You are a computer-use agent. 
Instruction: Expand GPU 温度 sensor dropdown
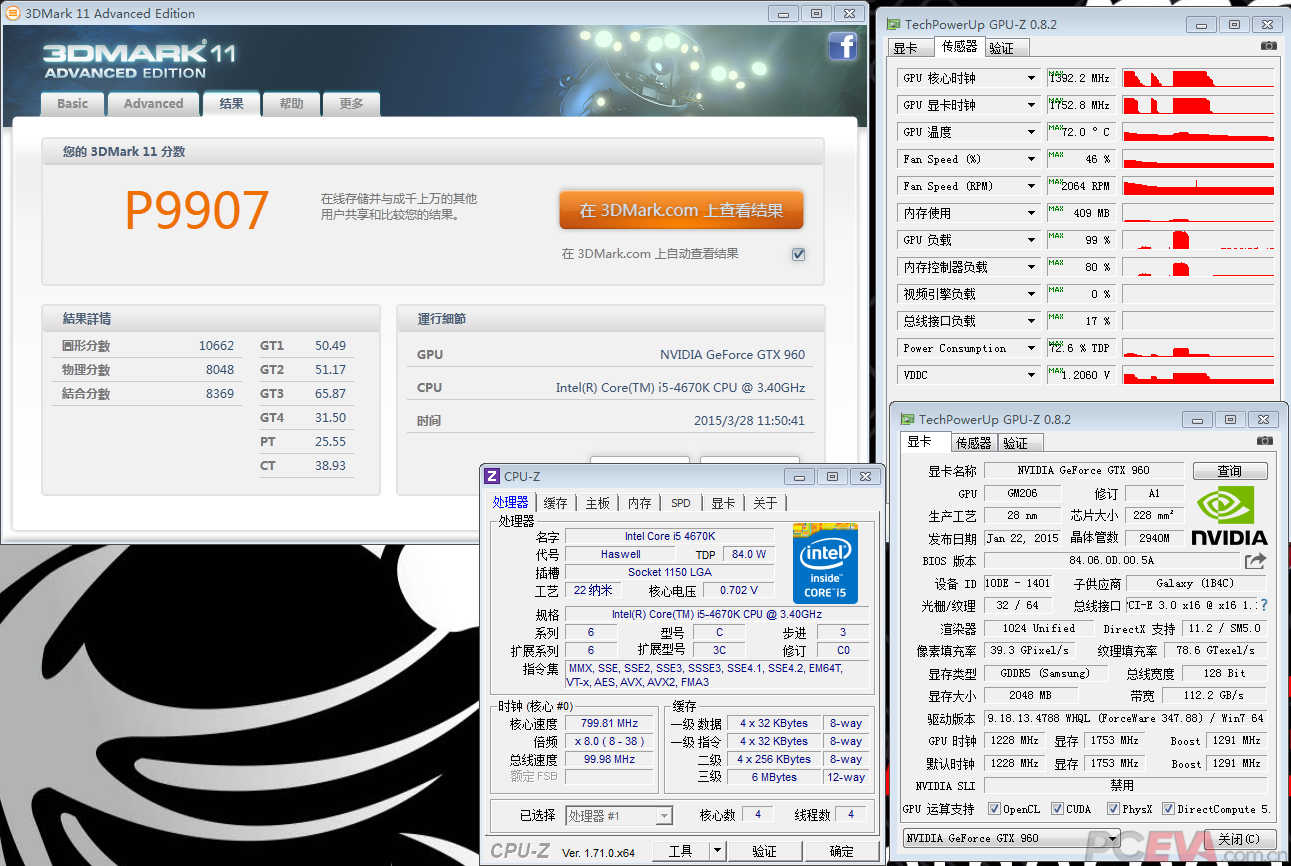pyautogui.click(x=1031, y=132)
